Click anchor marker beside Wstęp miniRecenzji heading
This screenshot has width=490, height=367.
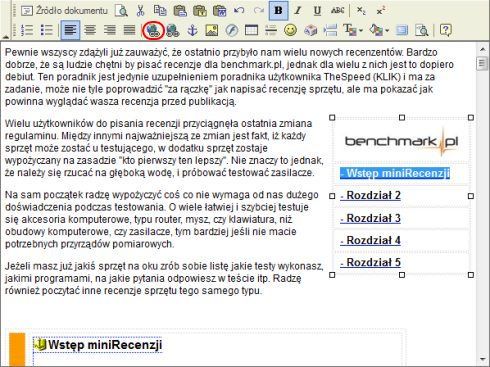pyautogui.click(x=40, y=344)
